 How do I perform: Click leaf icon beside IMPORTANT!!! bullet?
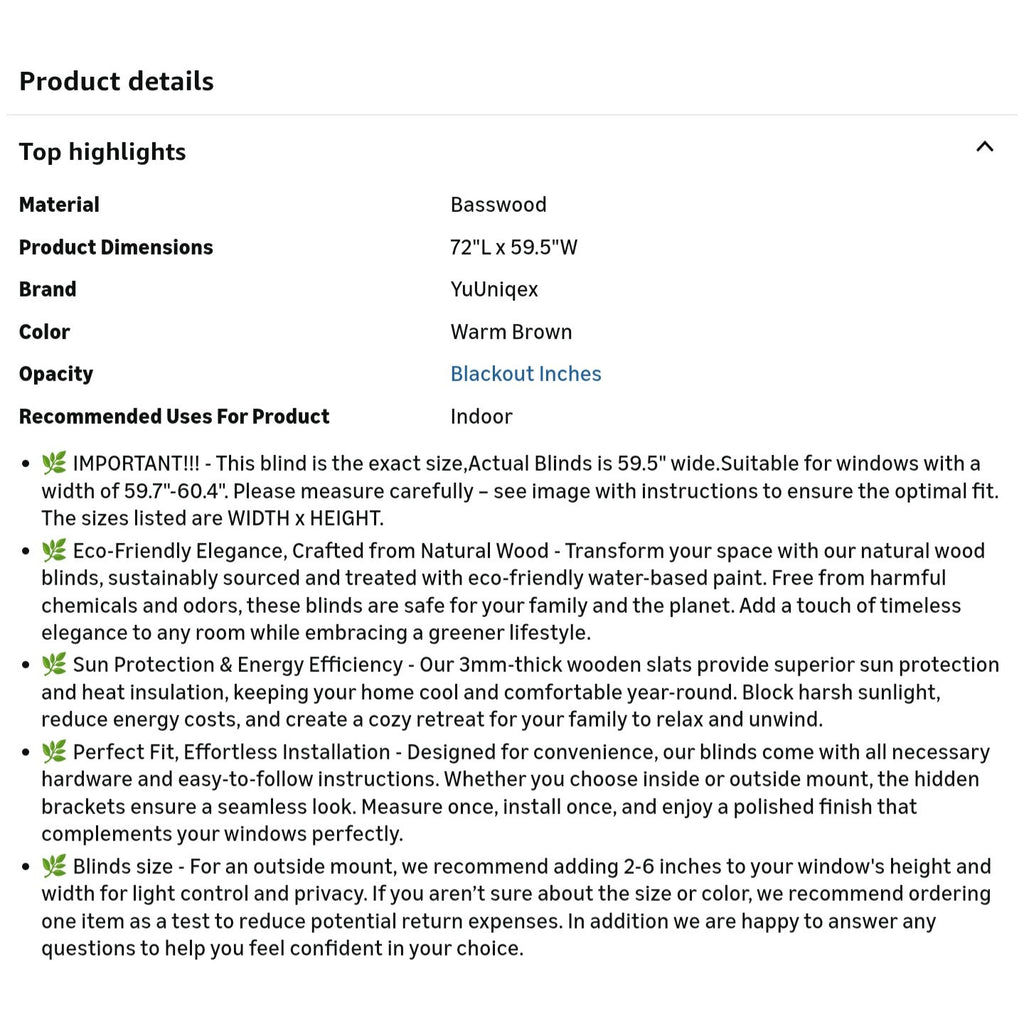click(54, 462)
